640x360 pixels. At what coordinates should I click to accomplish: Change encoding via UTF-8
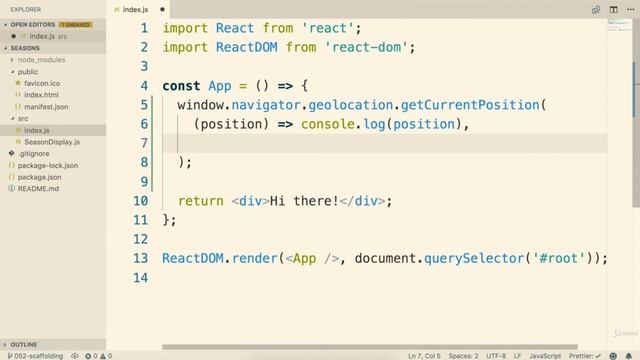click(496, 356)
